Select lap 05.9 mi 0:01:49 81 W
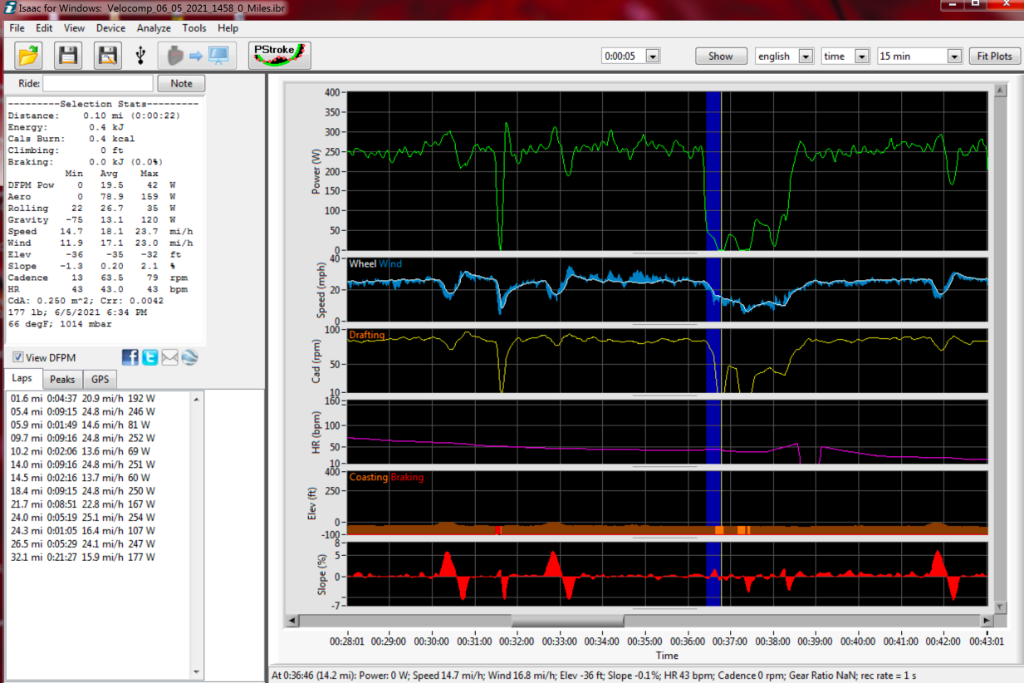This screenshot has height=683, width=1024. pos(80,424)
